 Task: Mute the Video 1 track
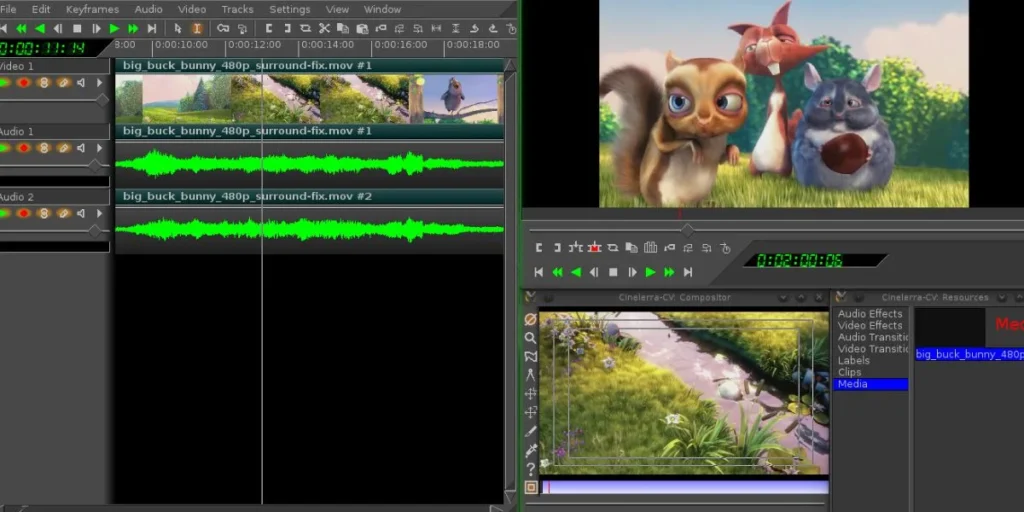(81, 83)
